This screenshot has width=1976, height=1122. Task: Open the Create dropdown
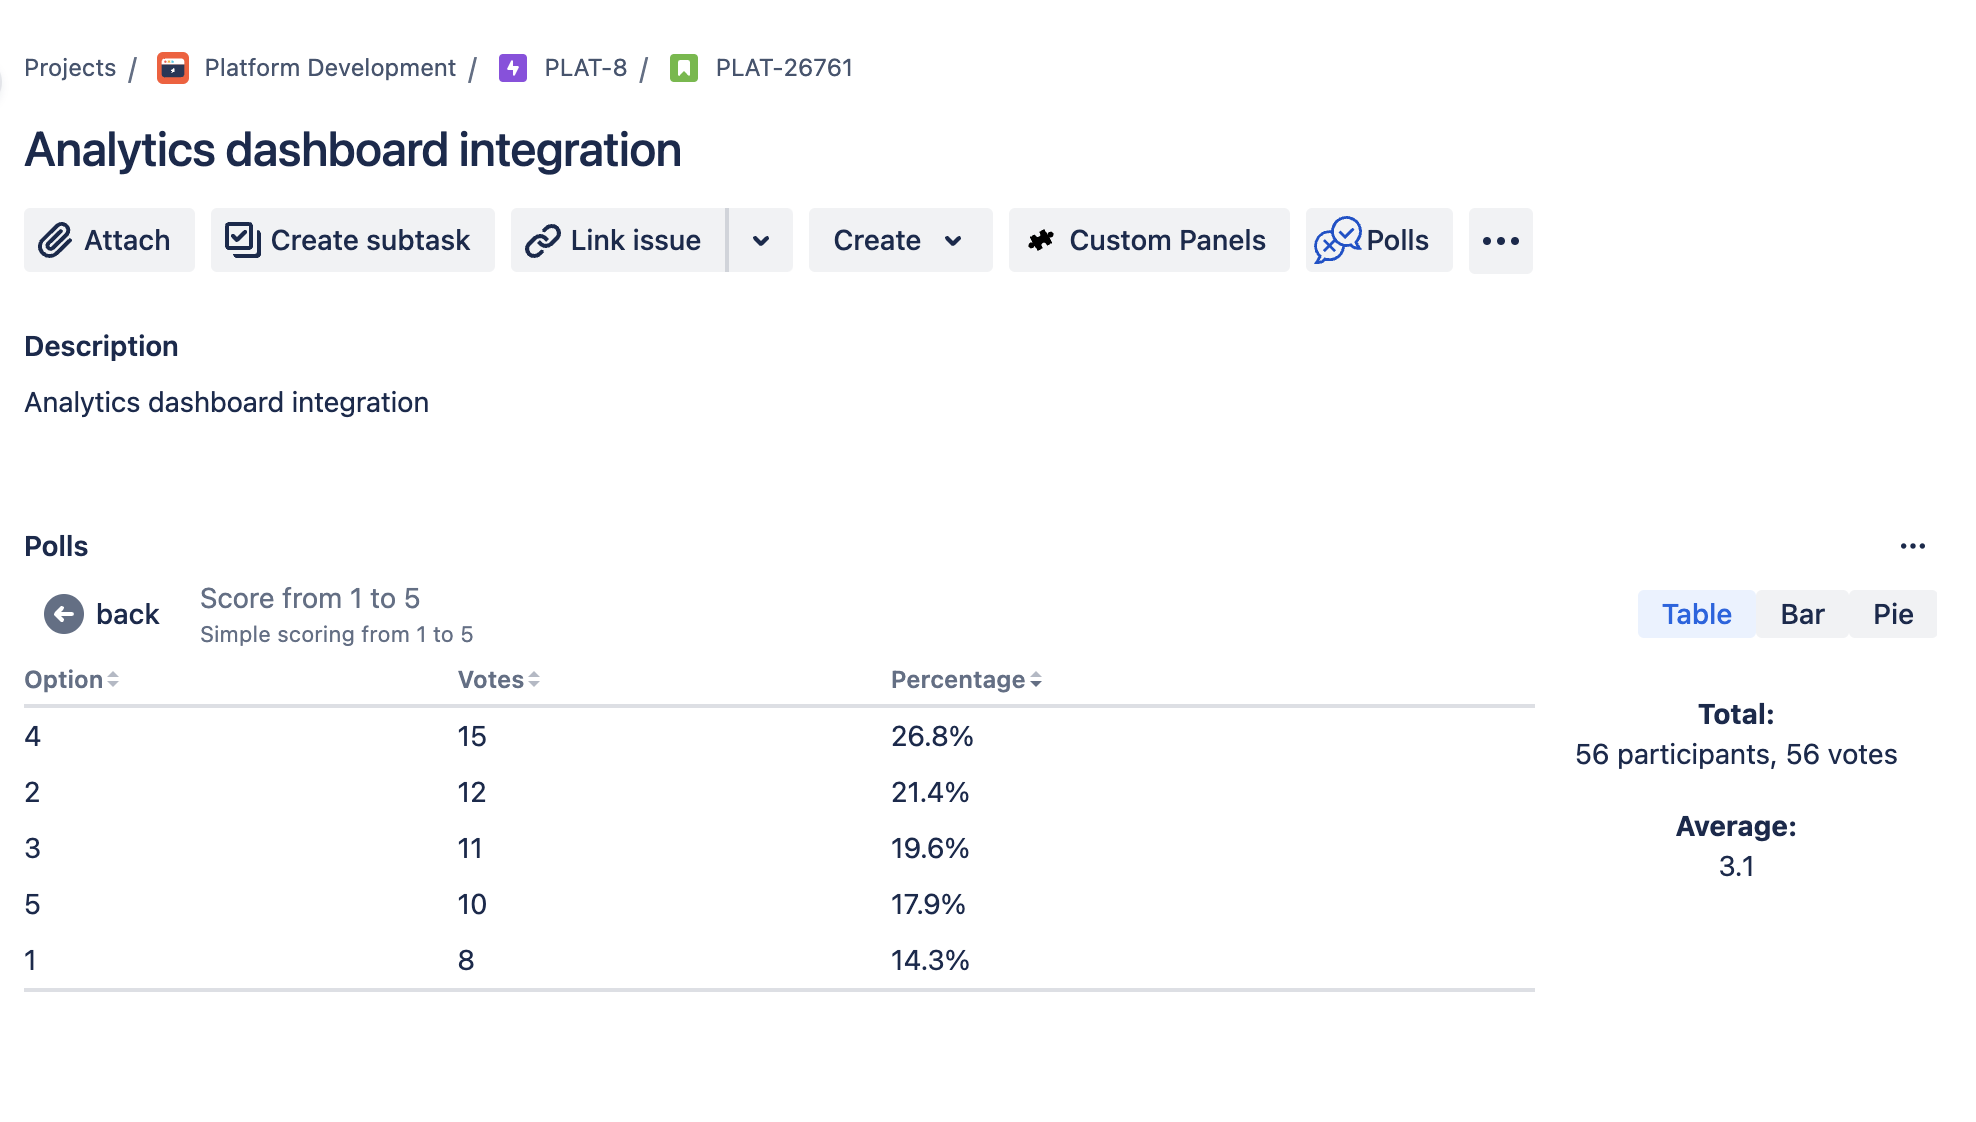tap(898, 240)
